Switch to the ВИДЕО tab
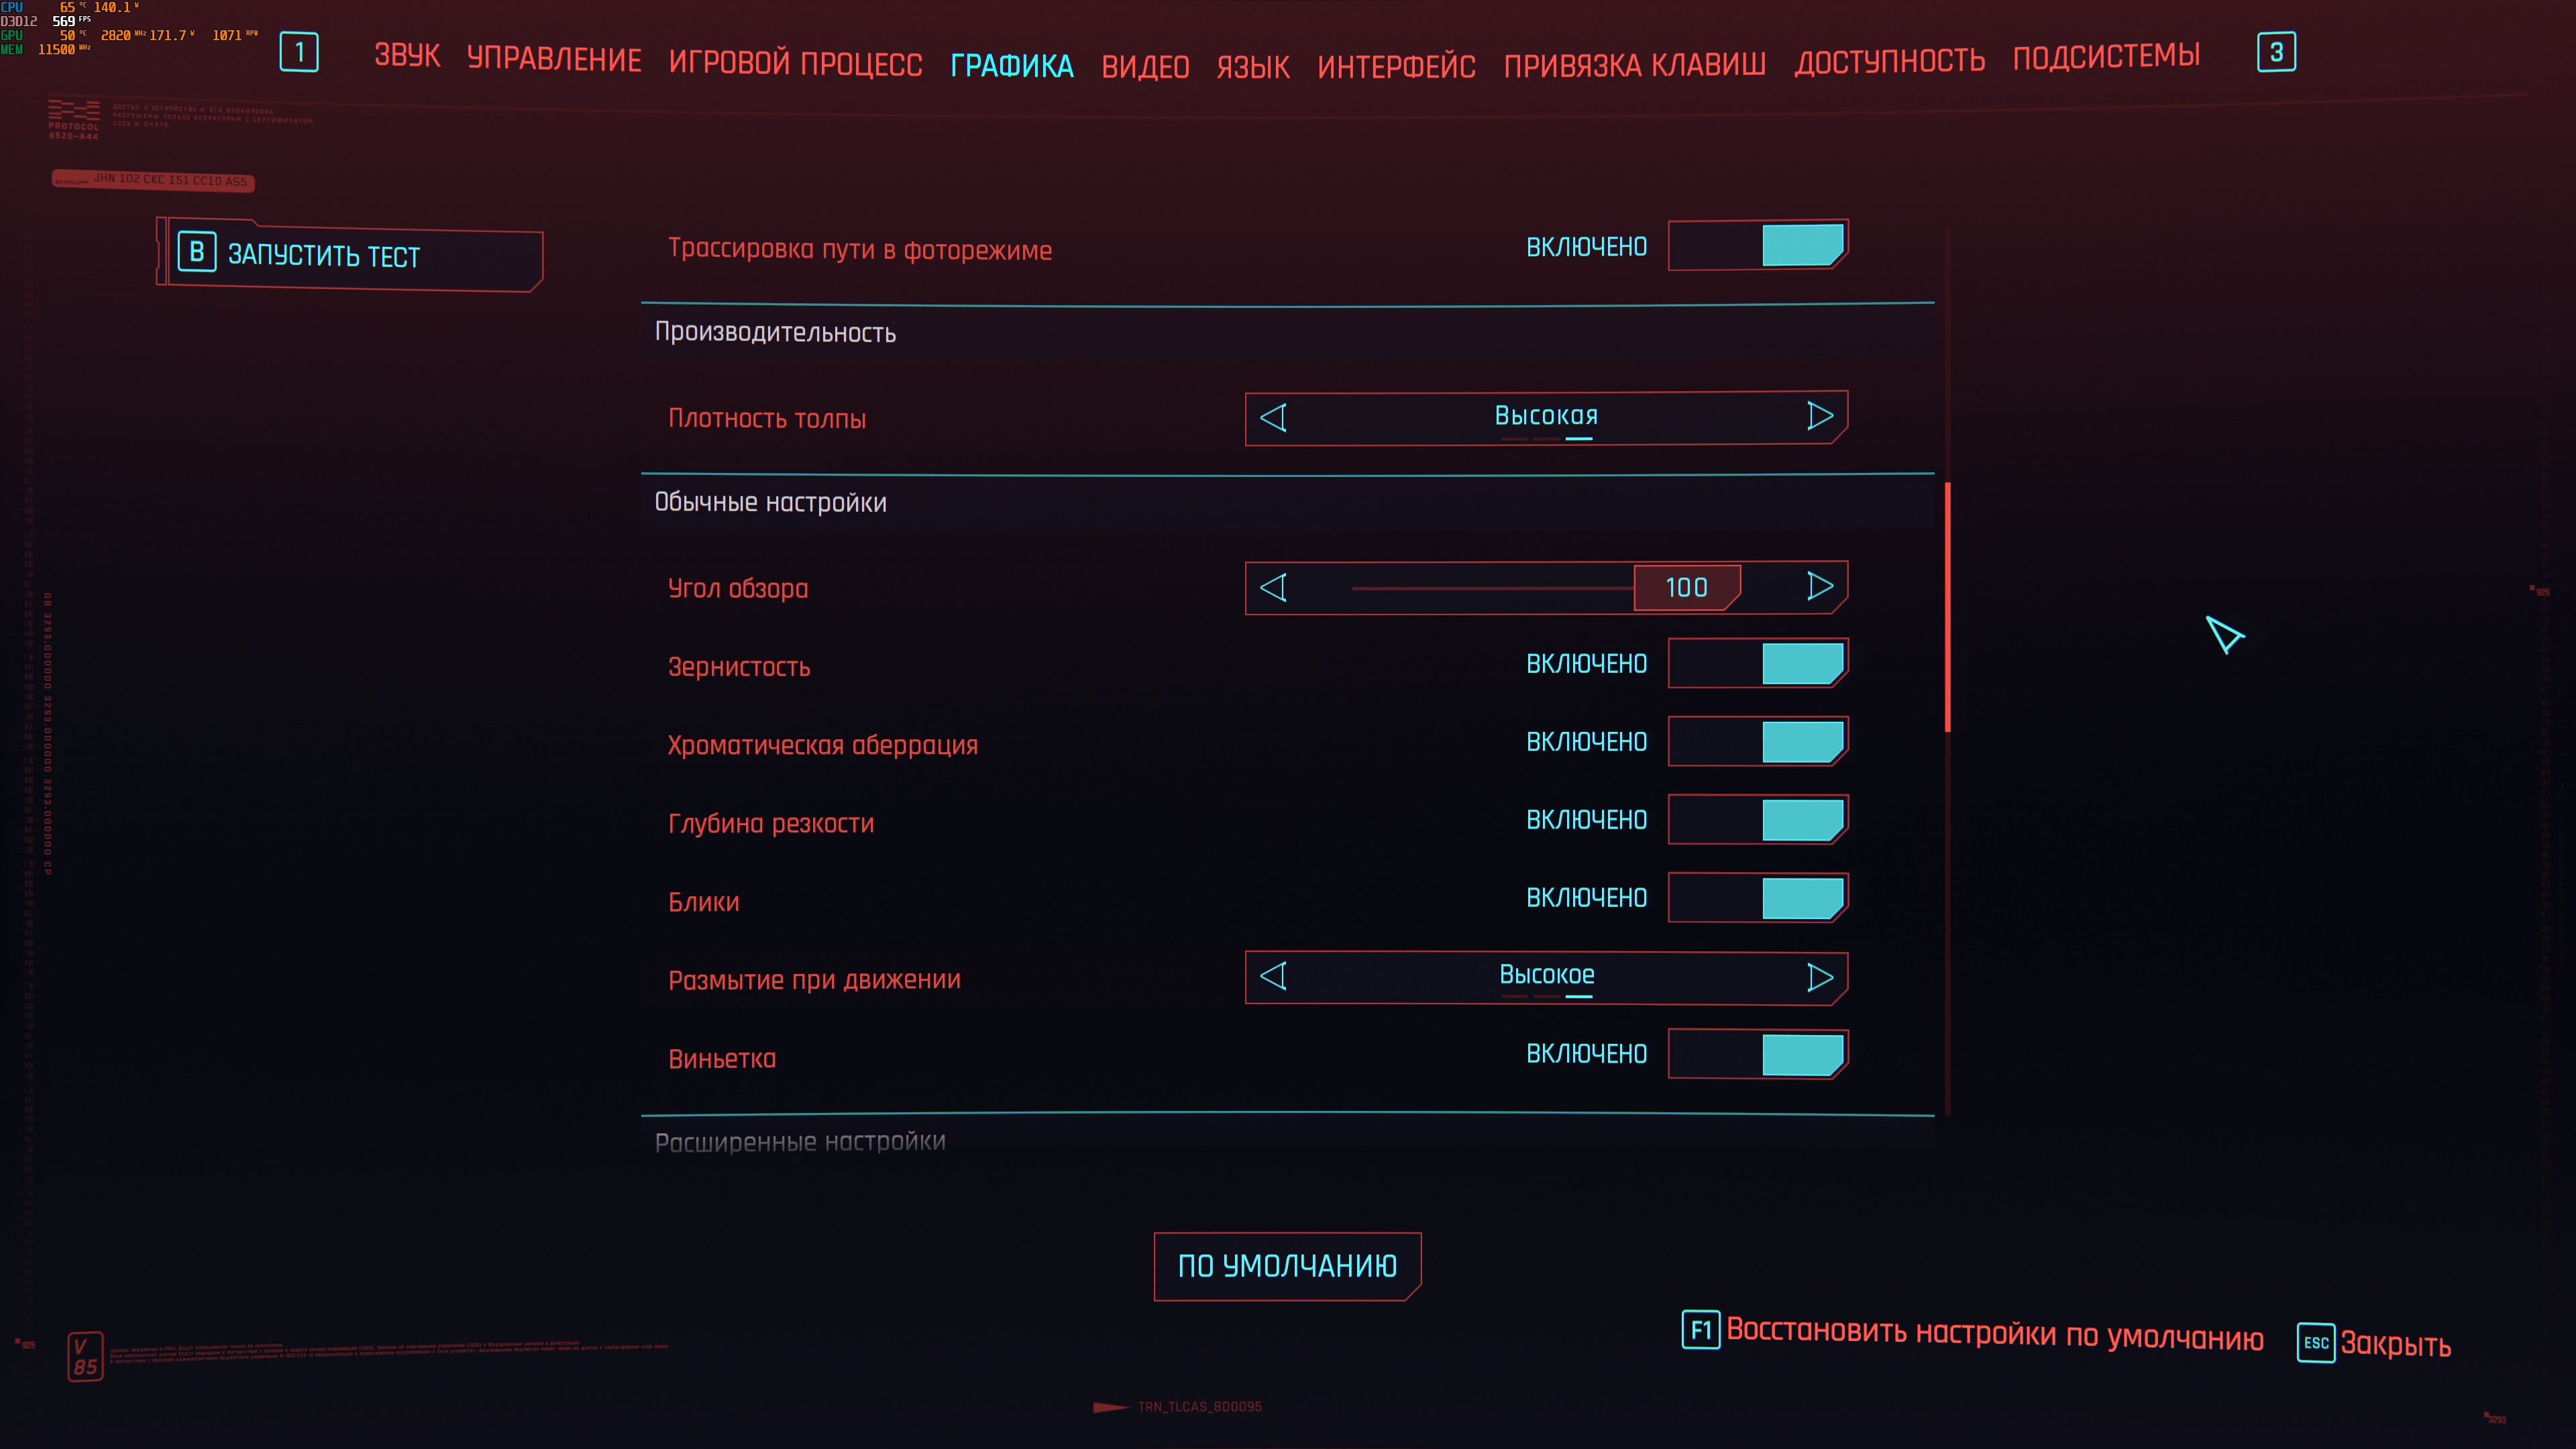Viewport: 2576px width, 1449px height. (1145, 67)
